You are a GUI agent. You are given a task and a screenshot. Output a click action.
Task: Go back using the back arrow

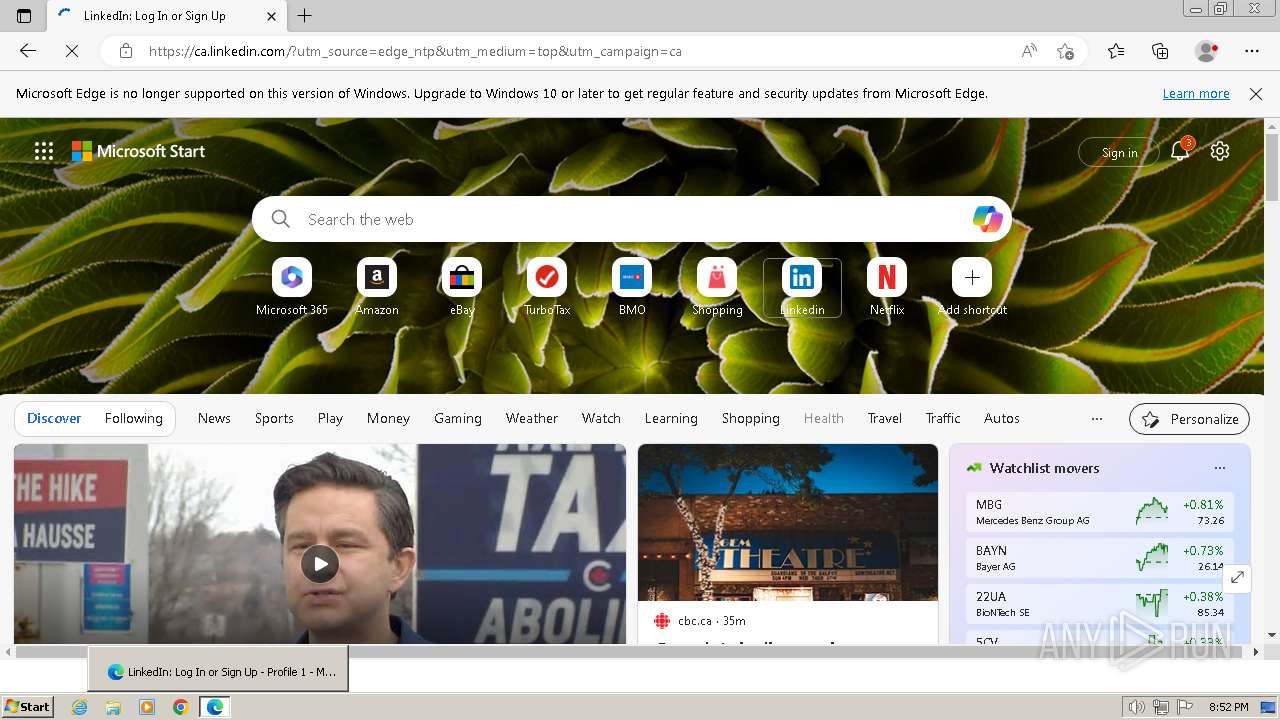pos(28,51)
